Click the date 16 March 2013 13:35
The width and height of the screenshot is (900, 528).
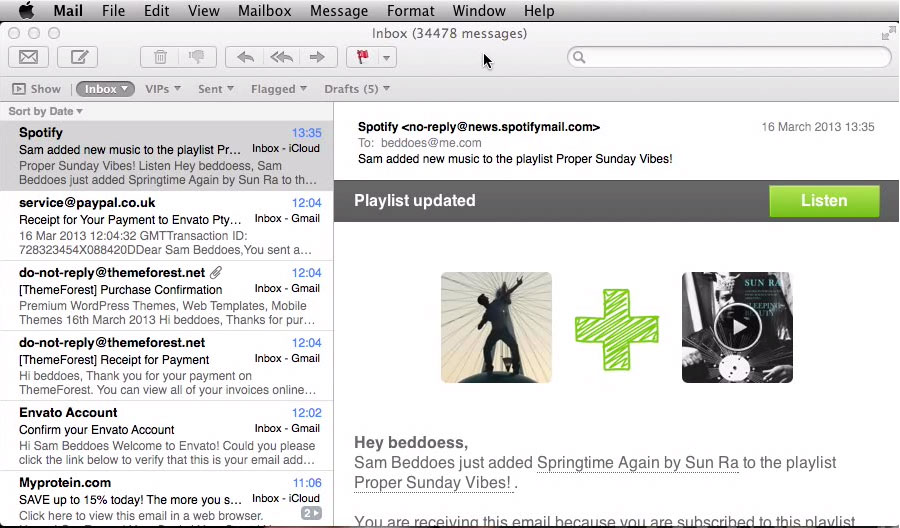click(818, 127)
